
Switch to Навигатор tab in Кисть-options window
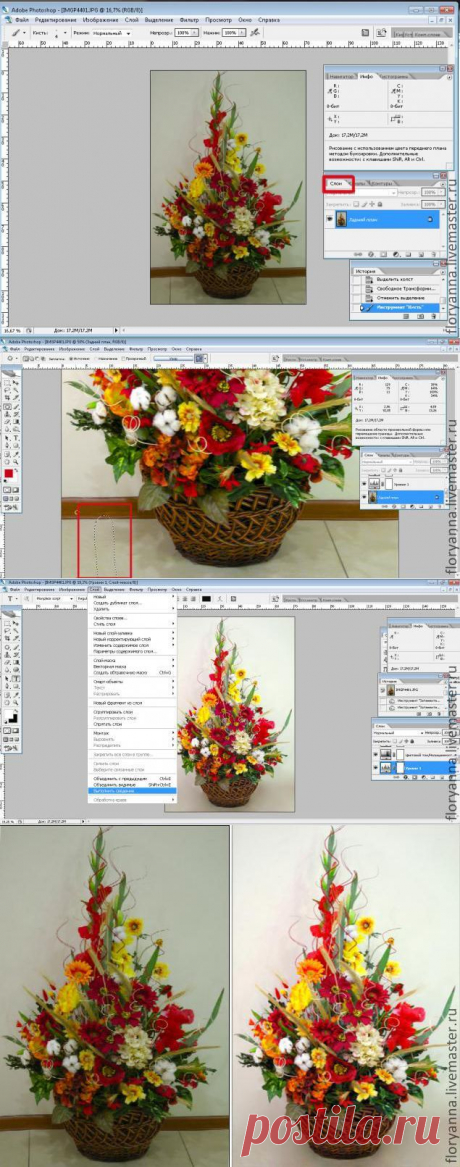point(342,77)
